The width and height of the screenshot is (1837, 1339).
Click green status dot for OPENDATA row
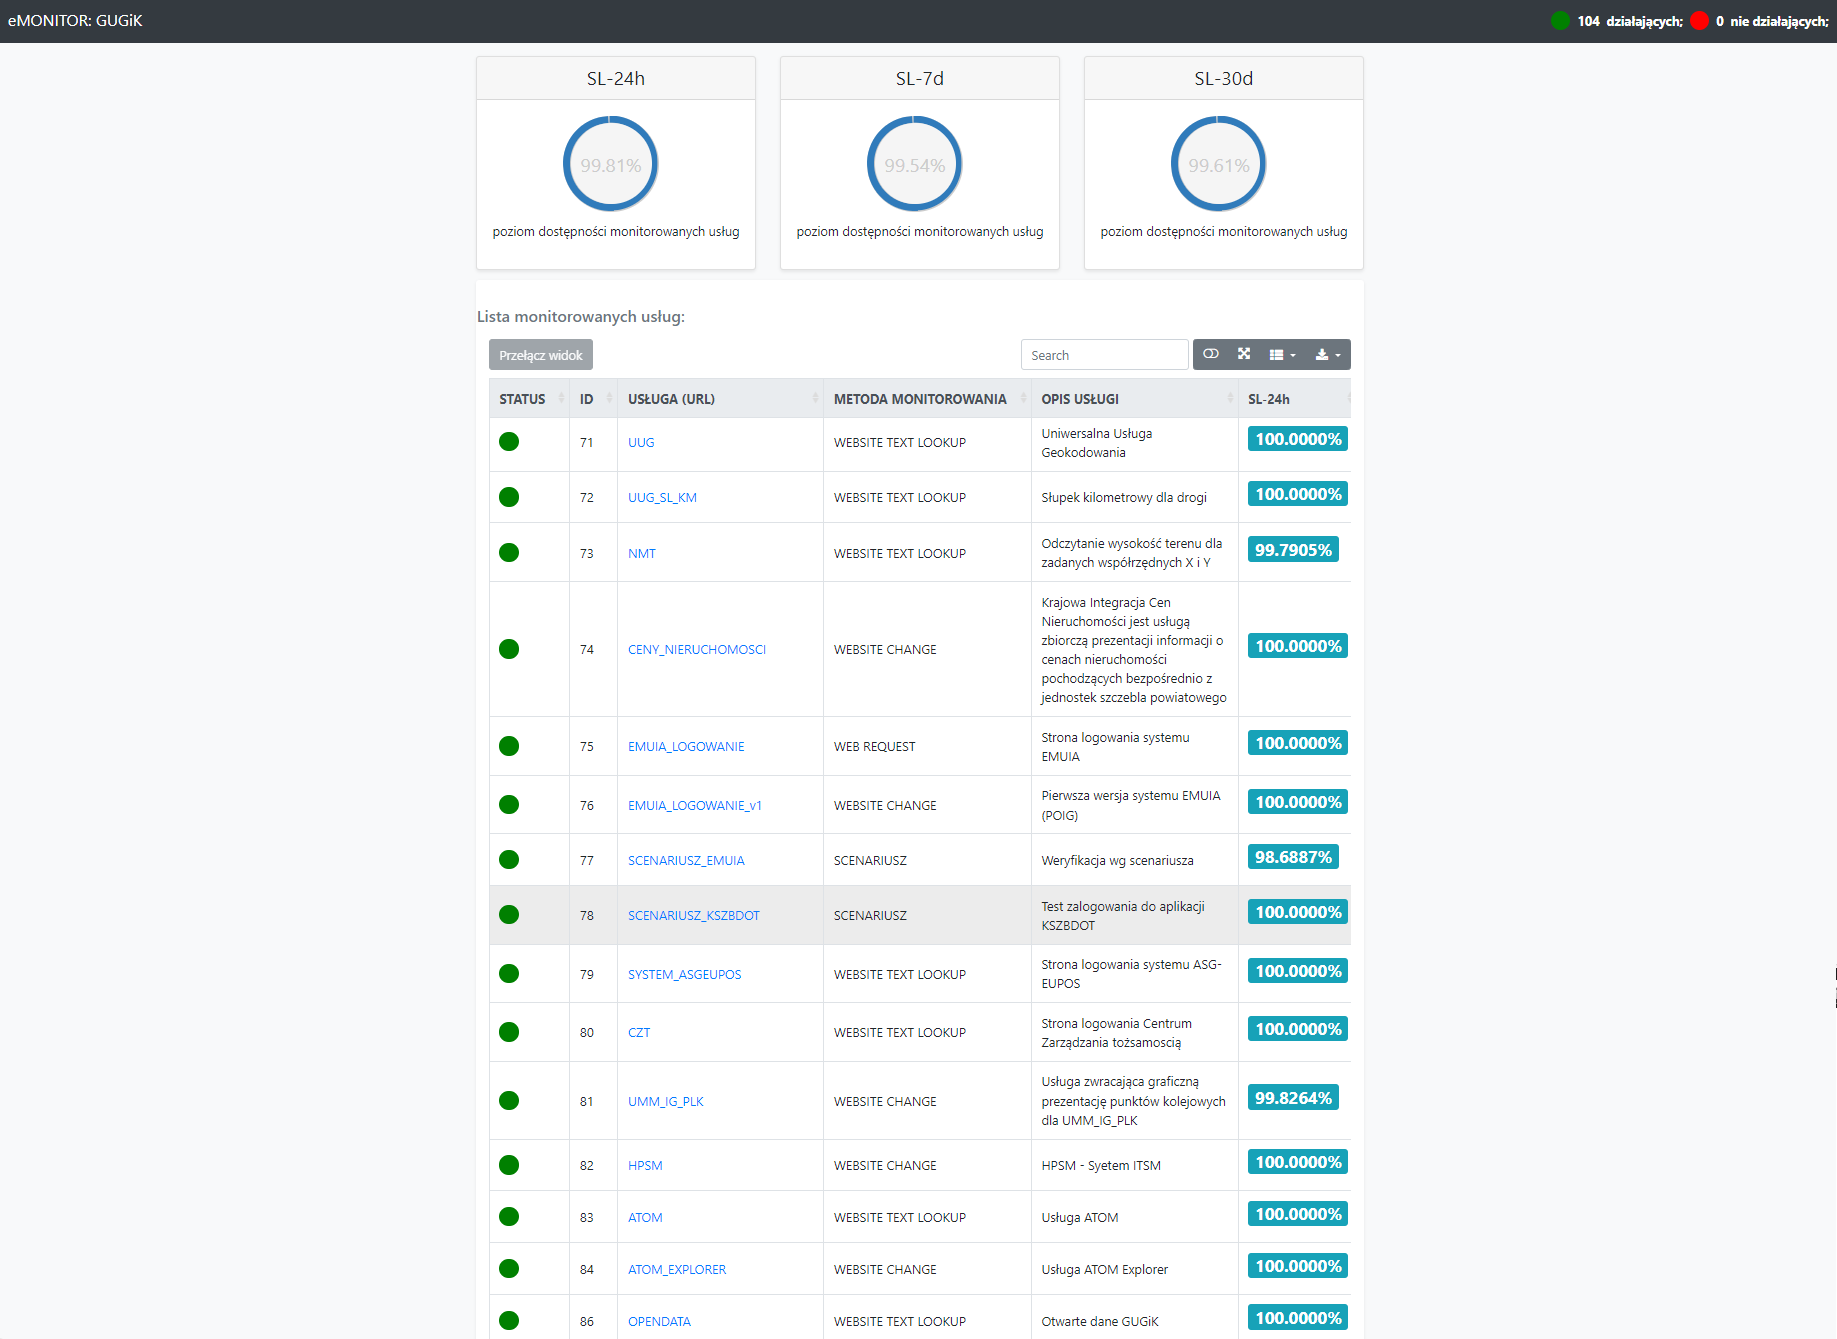pyautogui.click(x=509, y=1320)
